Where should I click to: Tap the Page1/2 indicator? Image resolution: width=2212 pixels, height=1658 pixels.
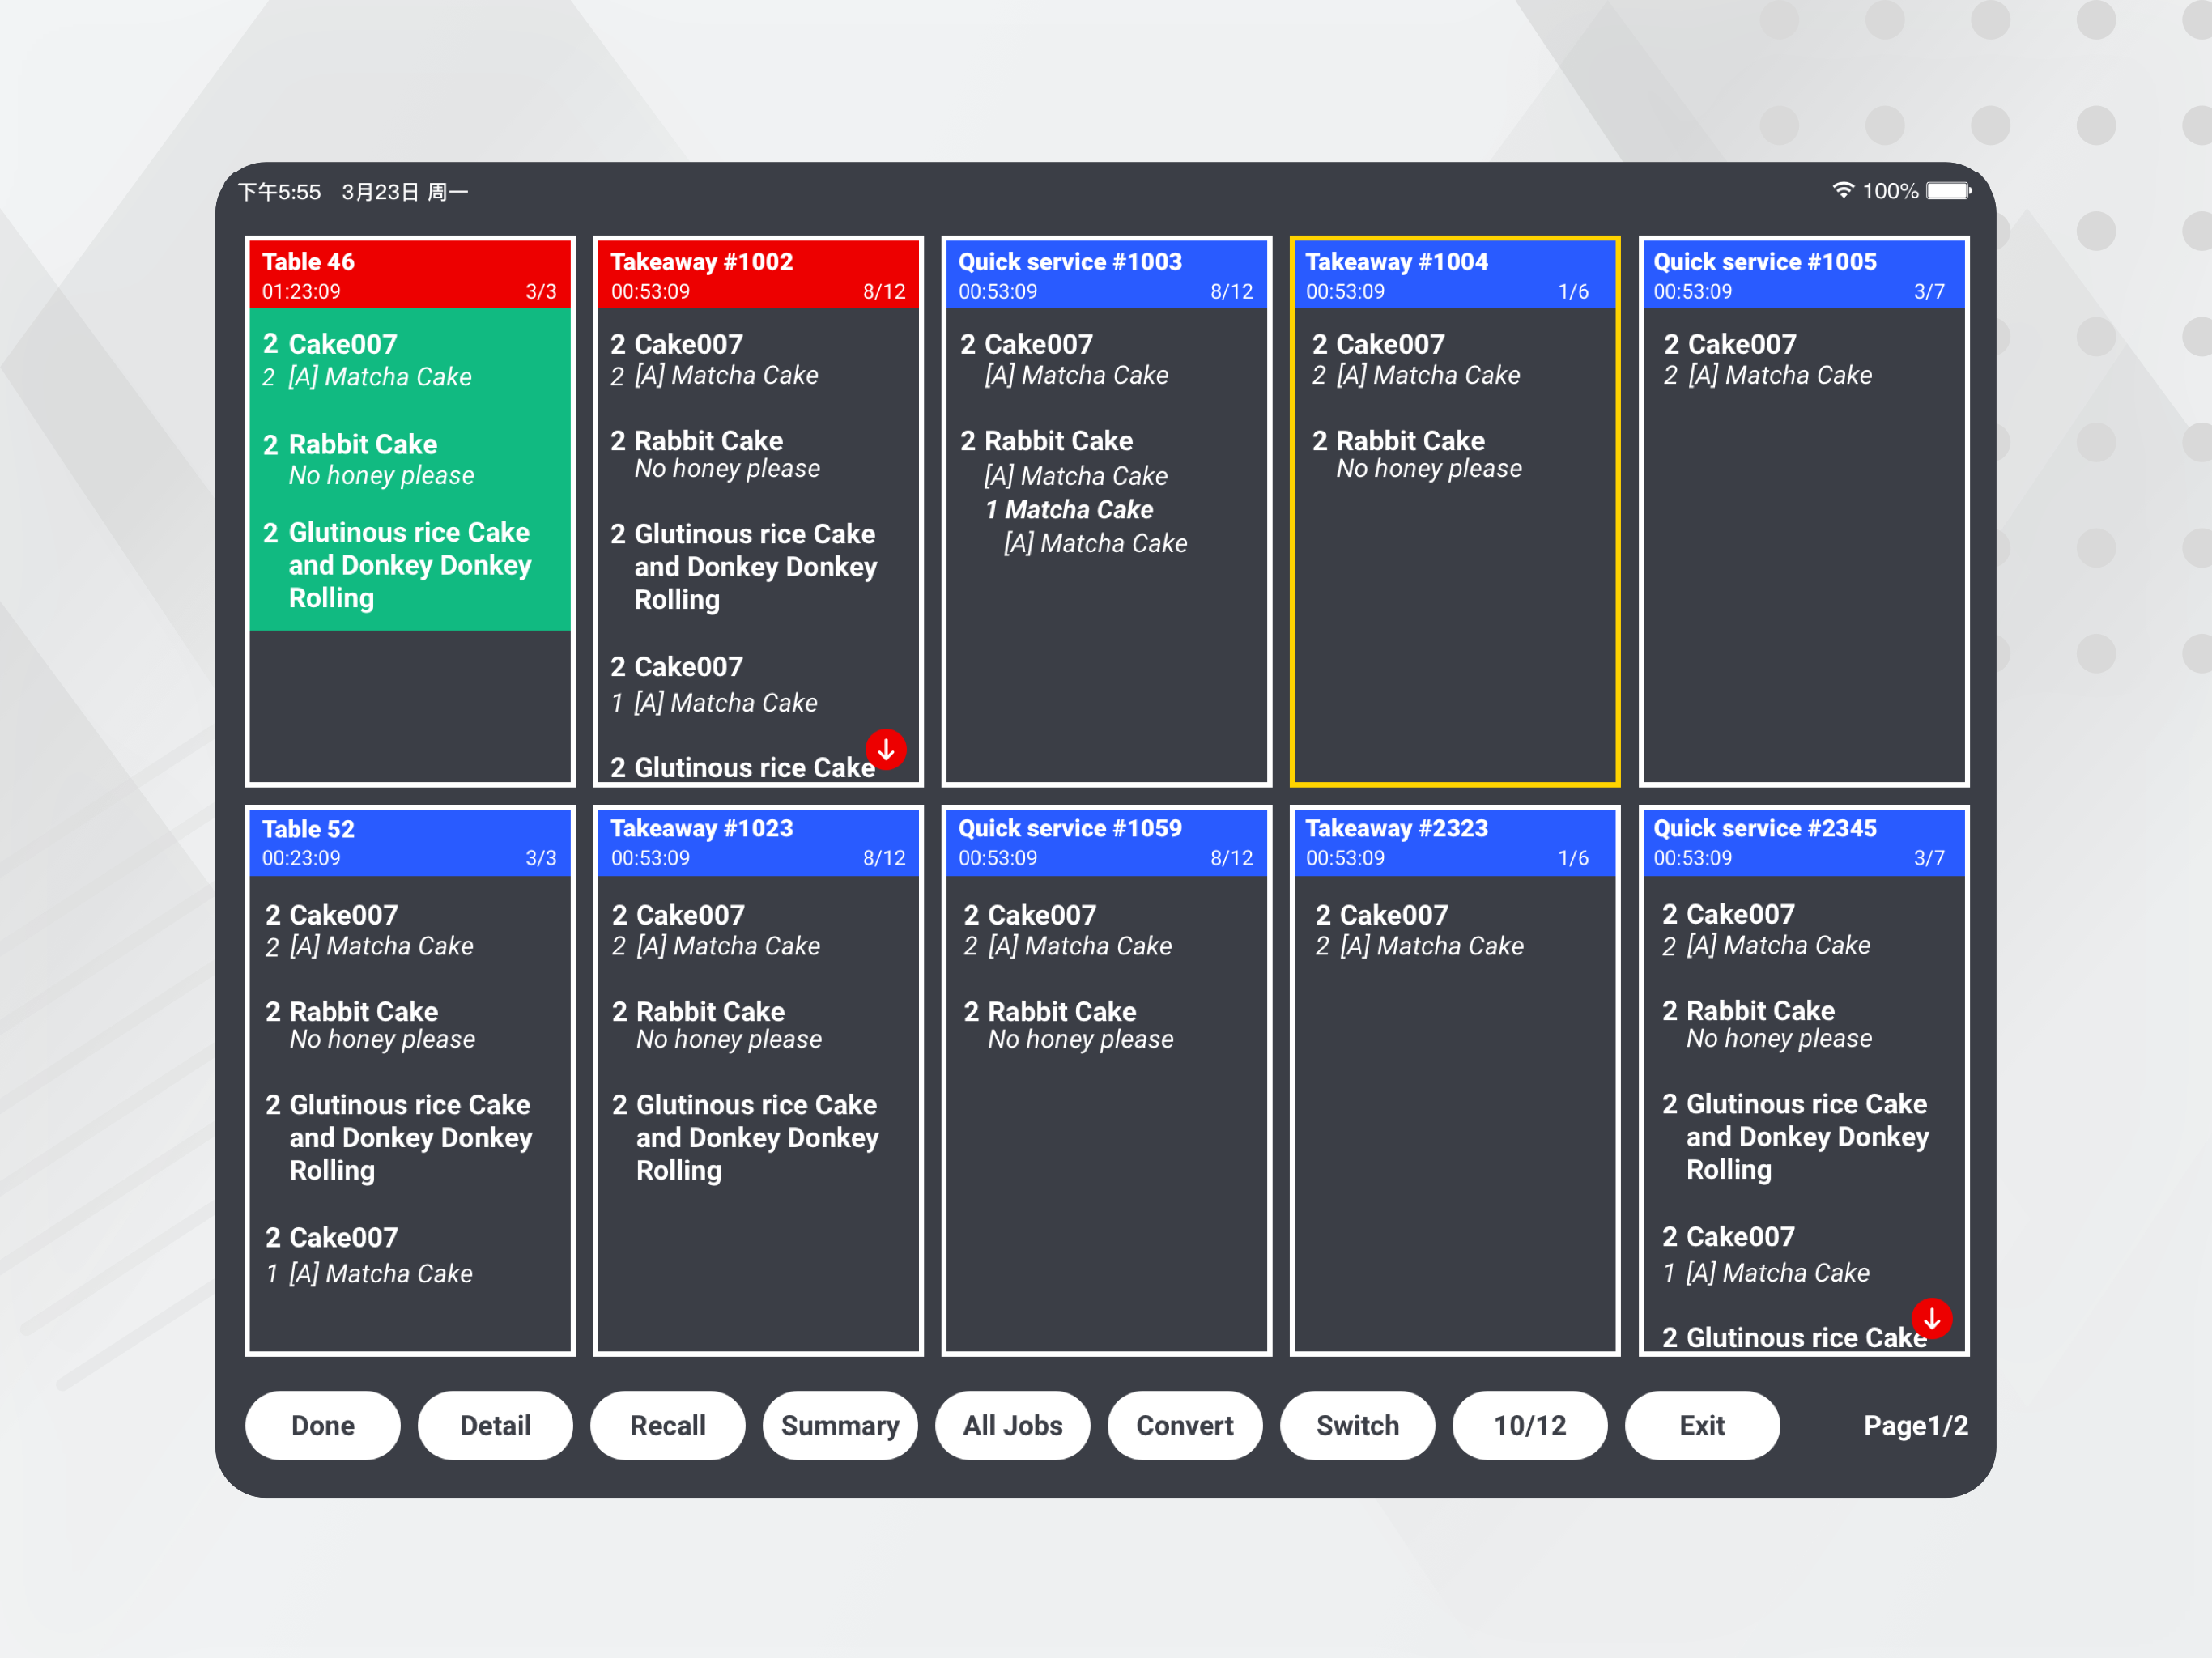click(1915, 1425)
